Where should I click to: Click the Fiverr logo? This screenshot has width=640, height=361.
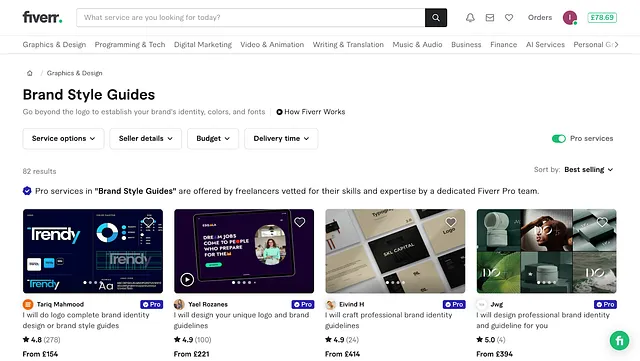pos(42,18)
